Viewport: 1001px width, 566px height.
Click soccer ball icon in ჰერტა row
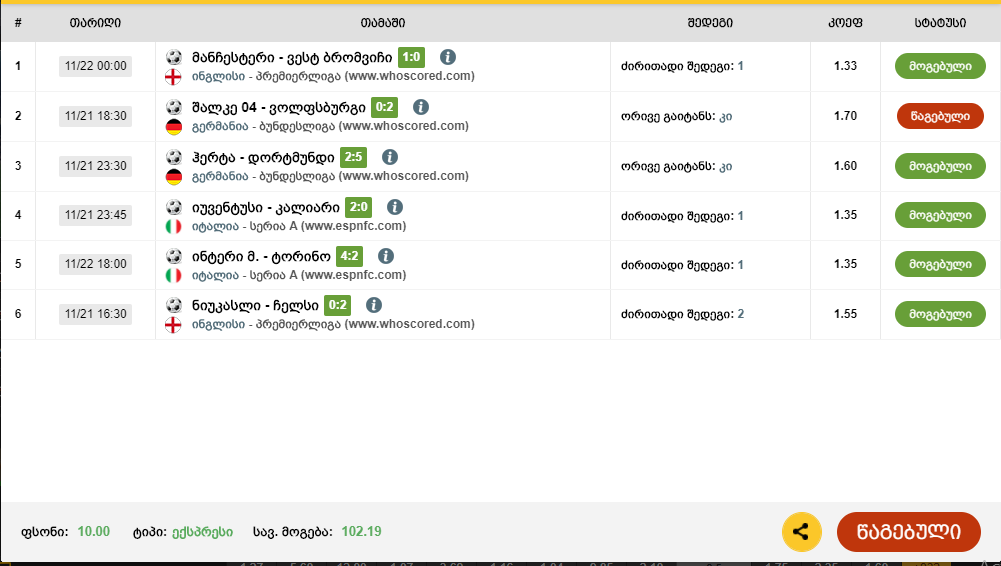[x=174, y=157]
